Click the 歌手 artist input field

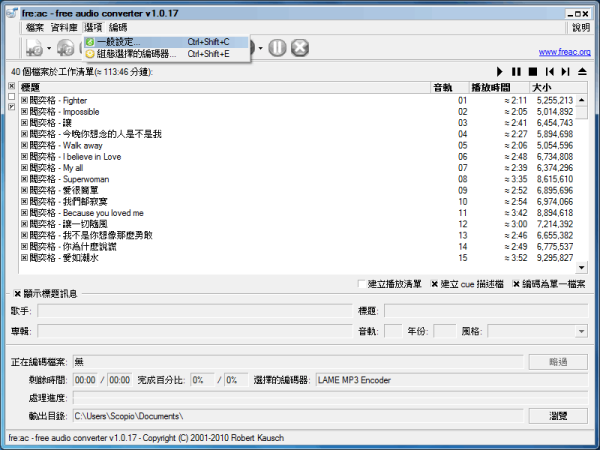pos(195,311)
